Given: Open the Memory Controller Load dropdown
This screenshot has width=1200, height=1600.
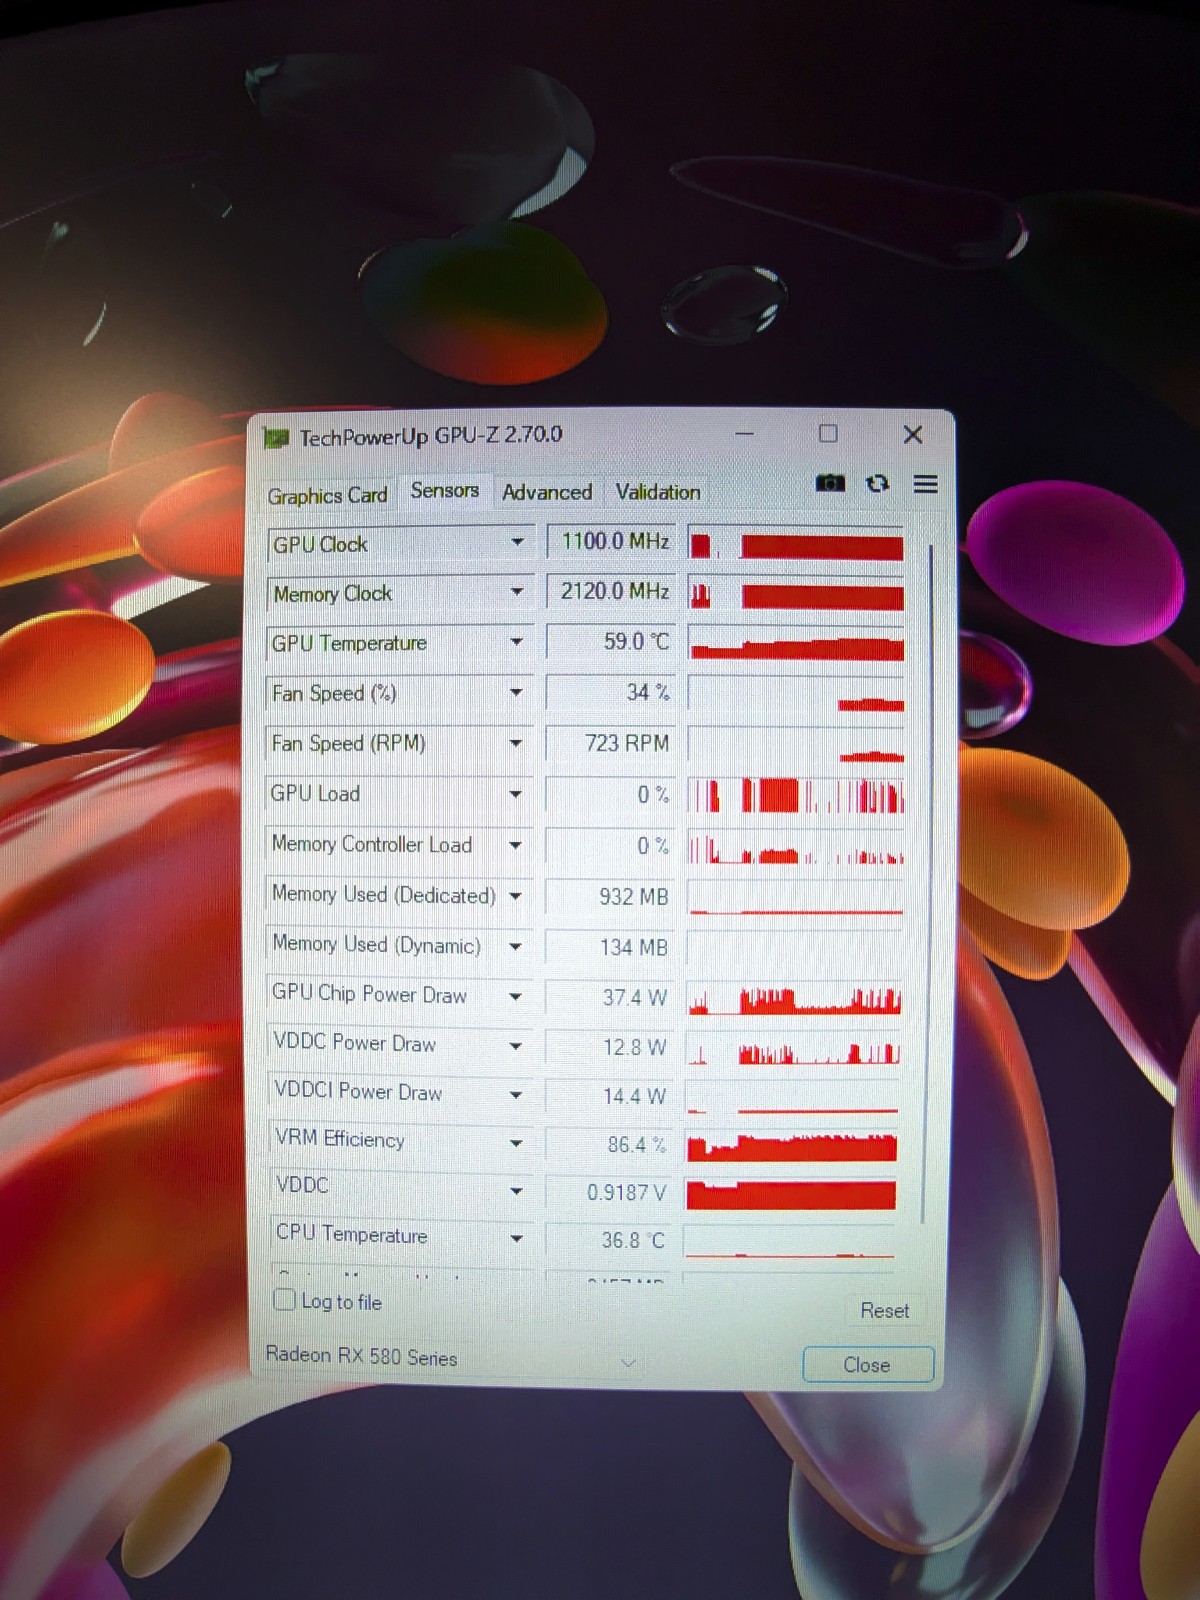Looking at the screenshot, I should click(x=516, y=845).
